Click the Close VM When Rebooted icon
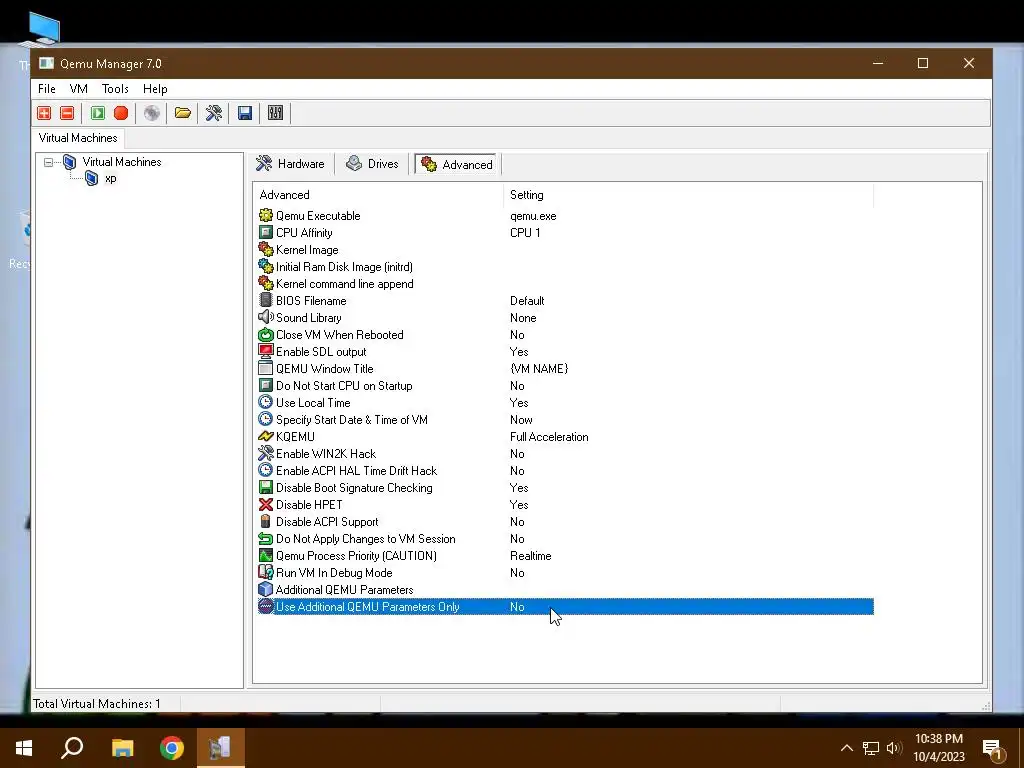The height and width of the screenshot is (768, 1024). pyautogui.click(x=266, y=334)
